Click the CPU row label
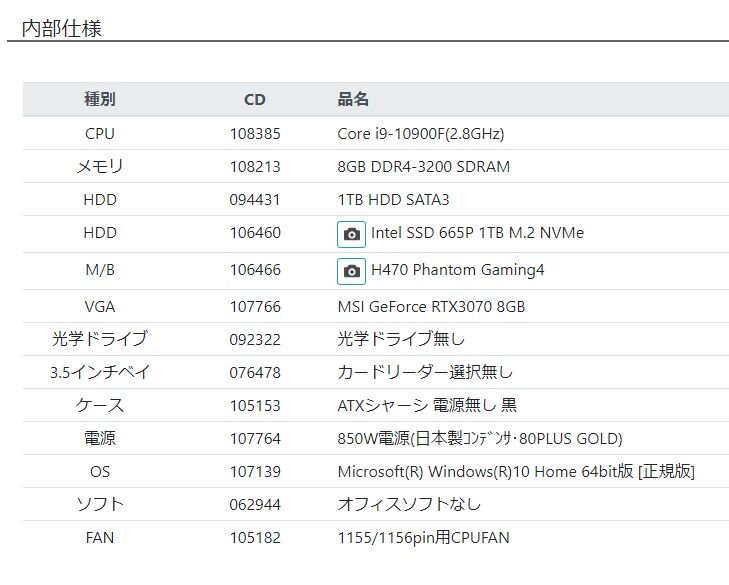Image resolution: width=729 pixels, height=585 pixels. point(99,134)
